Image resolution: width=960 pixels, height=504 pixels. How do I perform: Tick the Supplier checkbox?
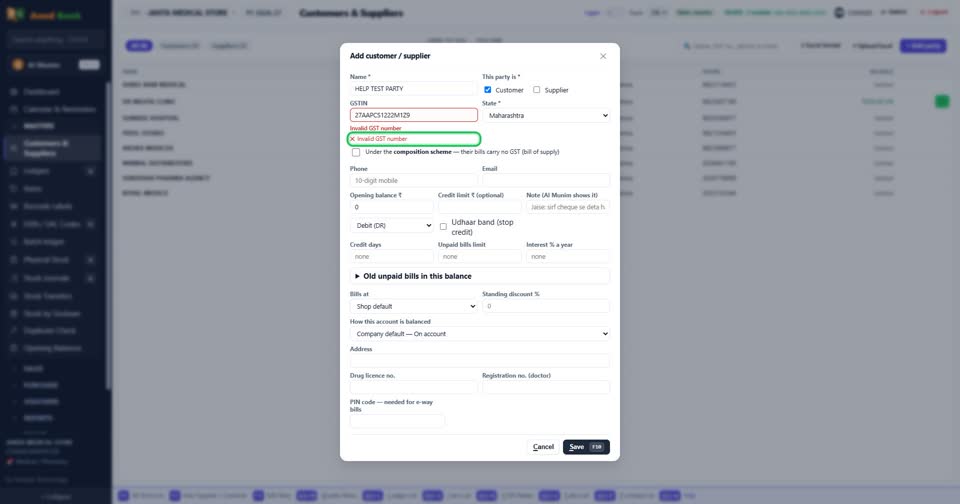[536, 89]
